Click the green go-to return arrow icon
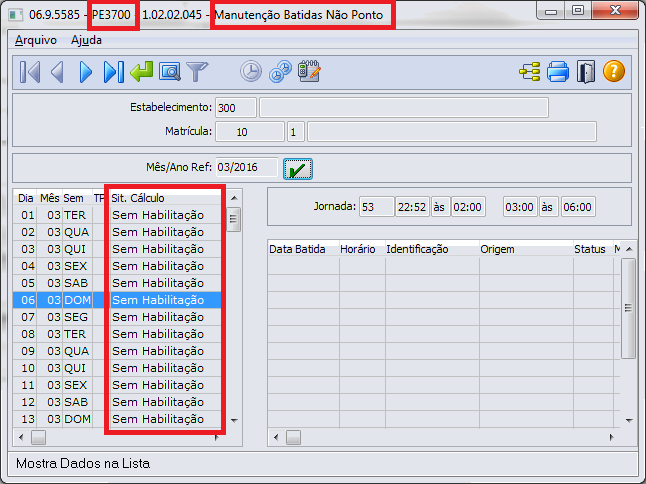Viewport: 646px width, 484px height. coord(141,72)
